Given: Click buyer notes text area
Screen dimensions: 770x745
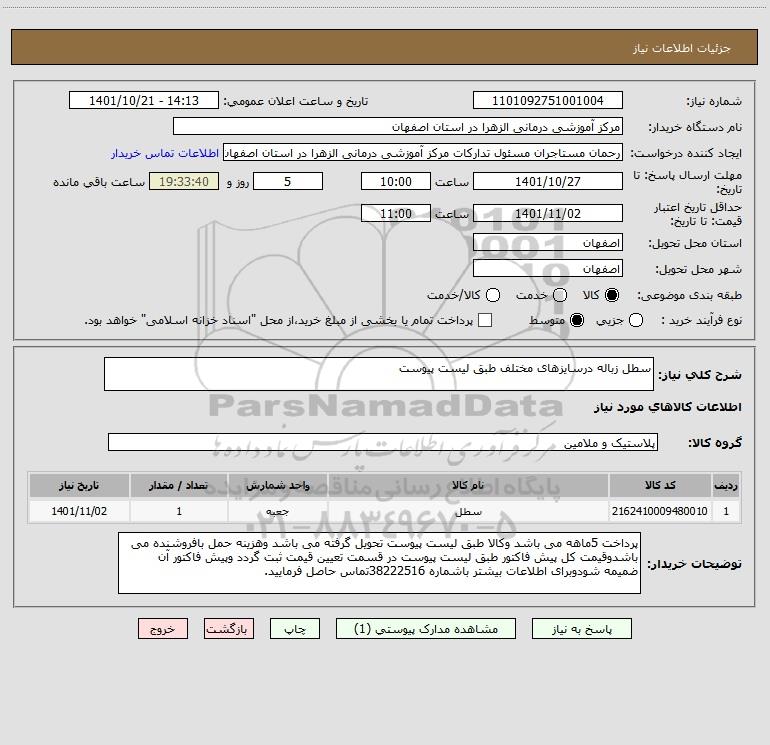Looking at the screenshot, I should click(x=379, y=563).
